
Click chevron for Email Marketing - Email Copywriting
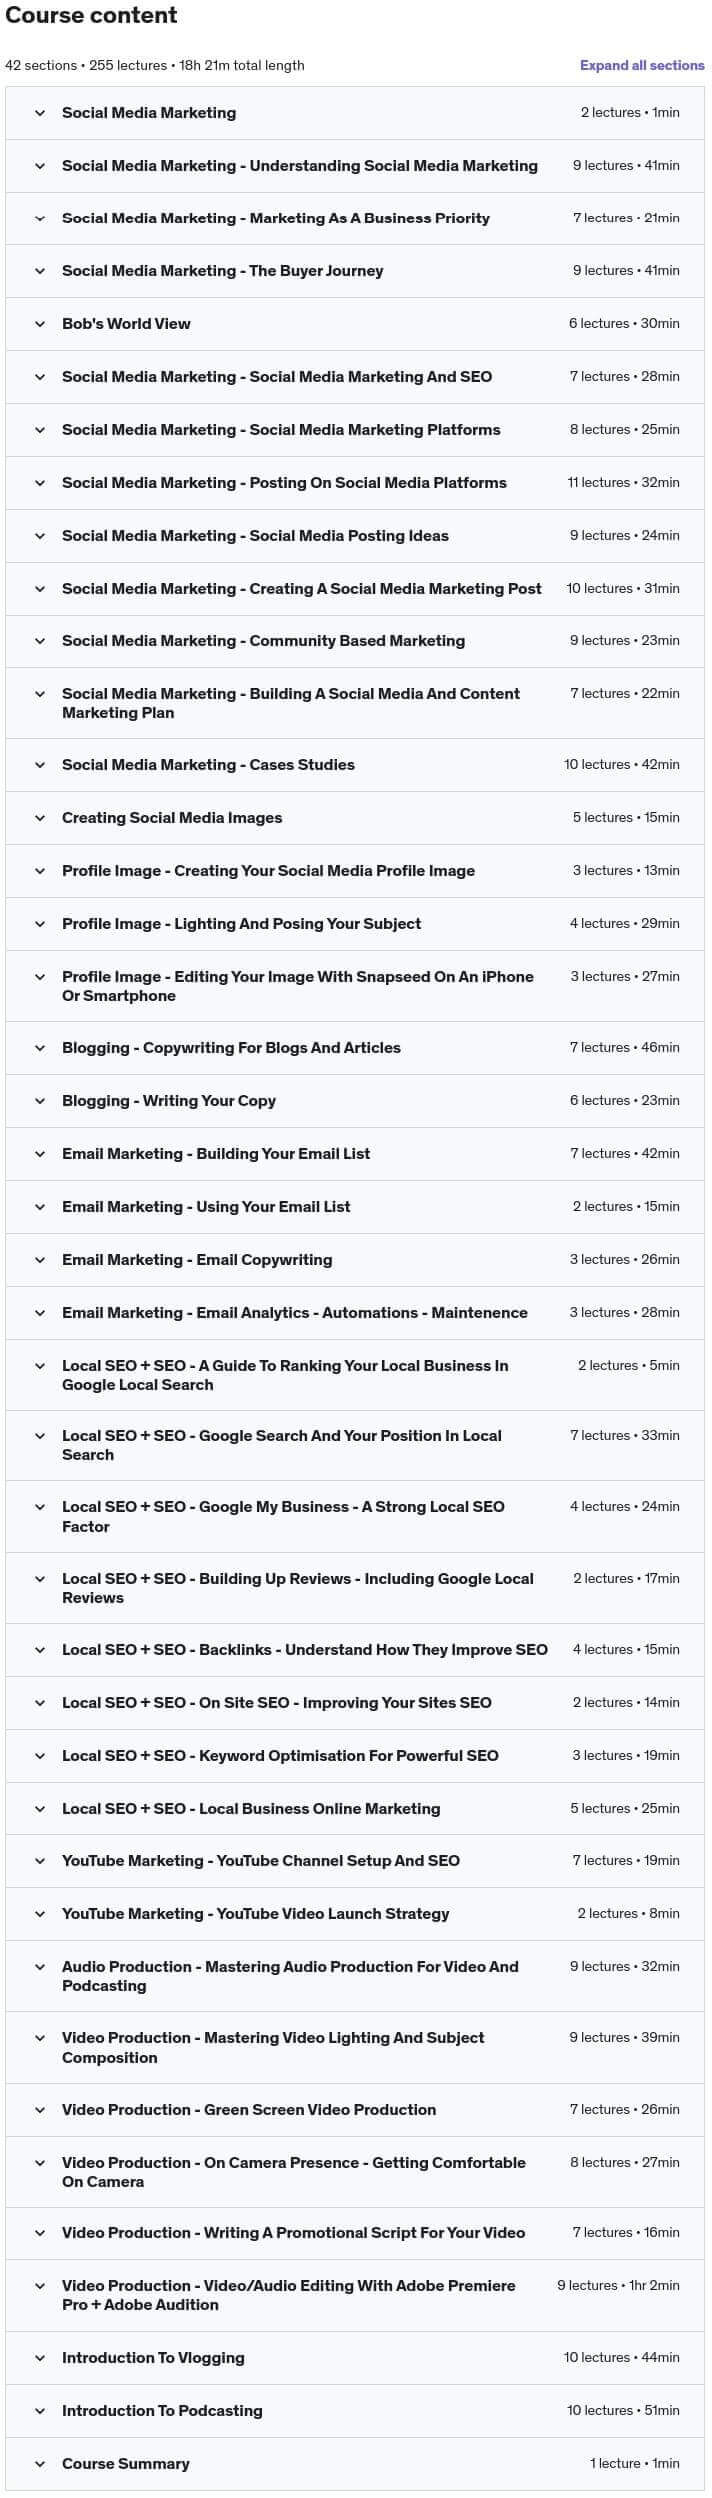coord(40,1260)
